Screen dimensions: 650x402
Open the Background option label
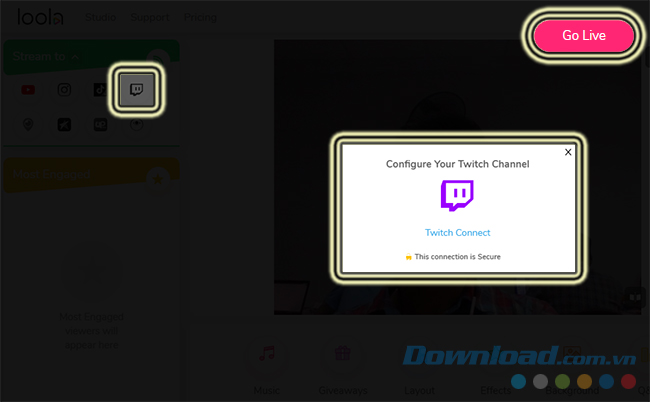click(x=572, y=390)
